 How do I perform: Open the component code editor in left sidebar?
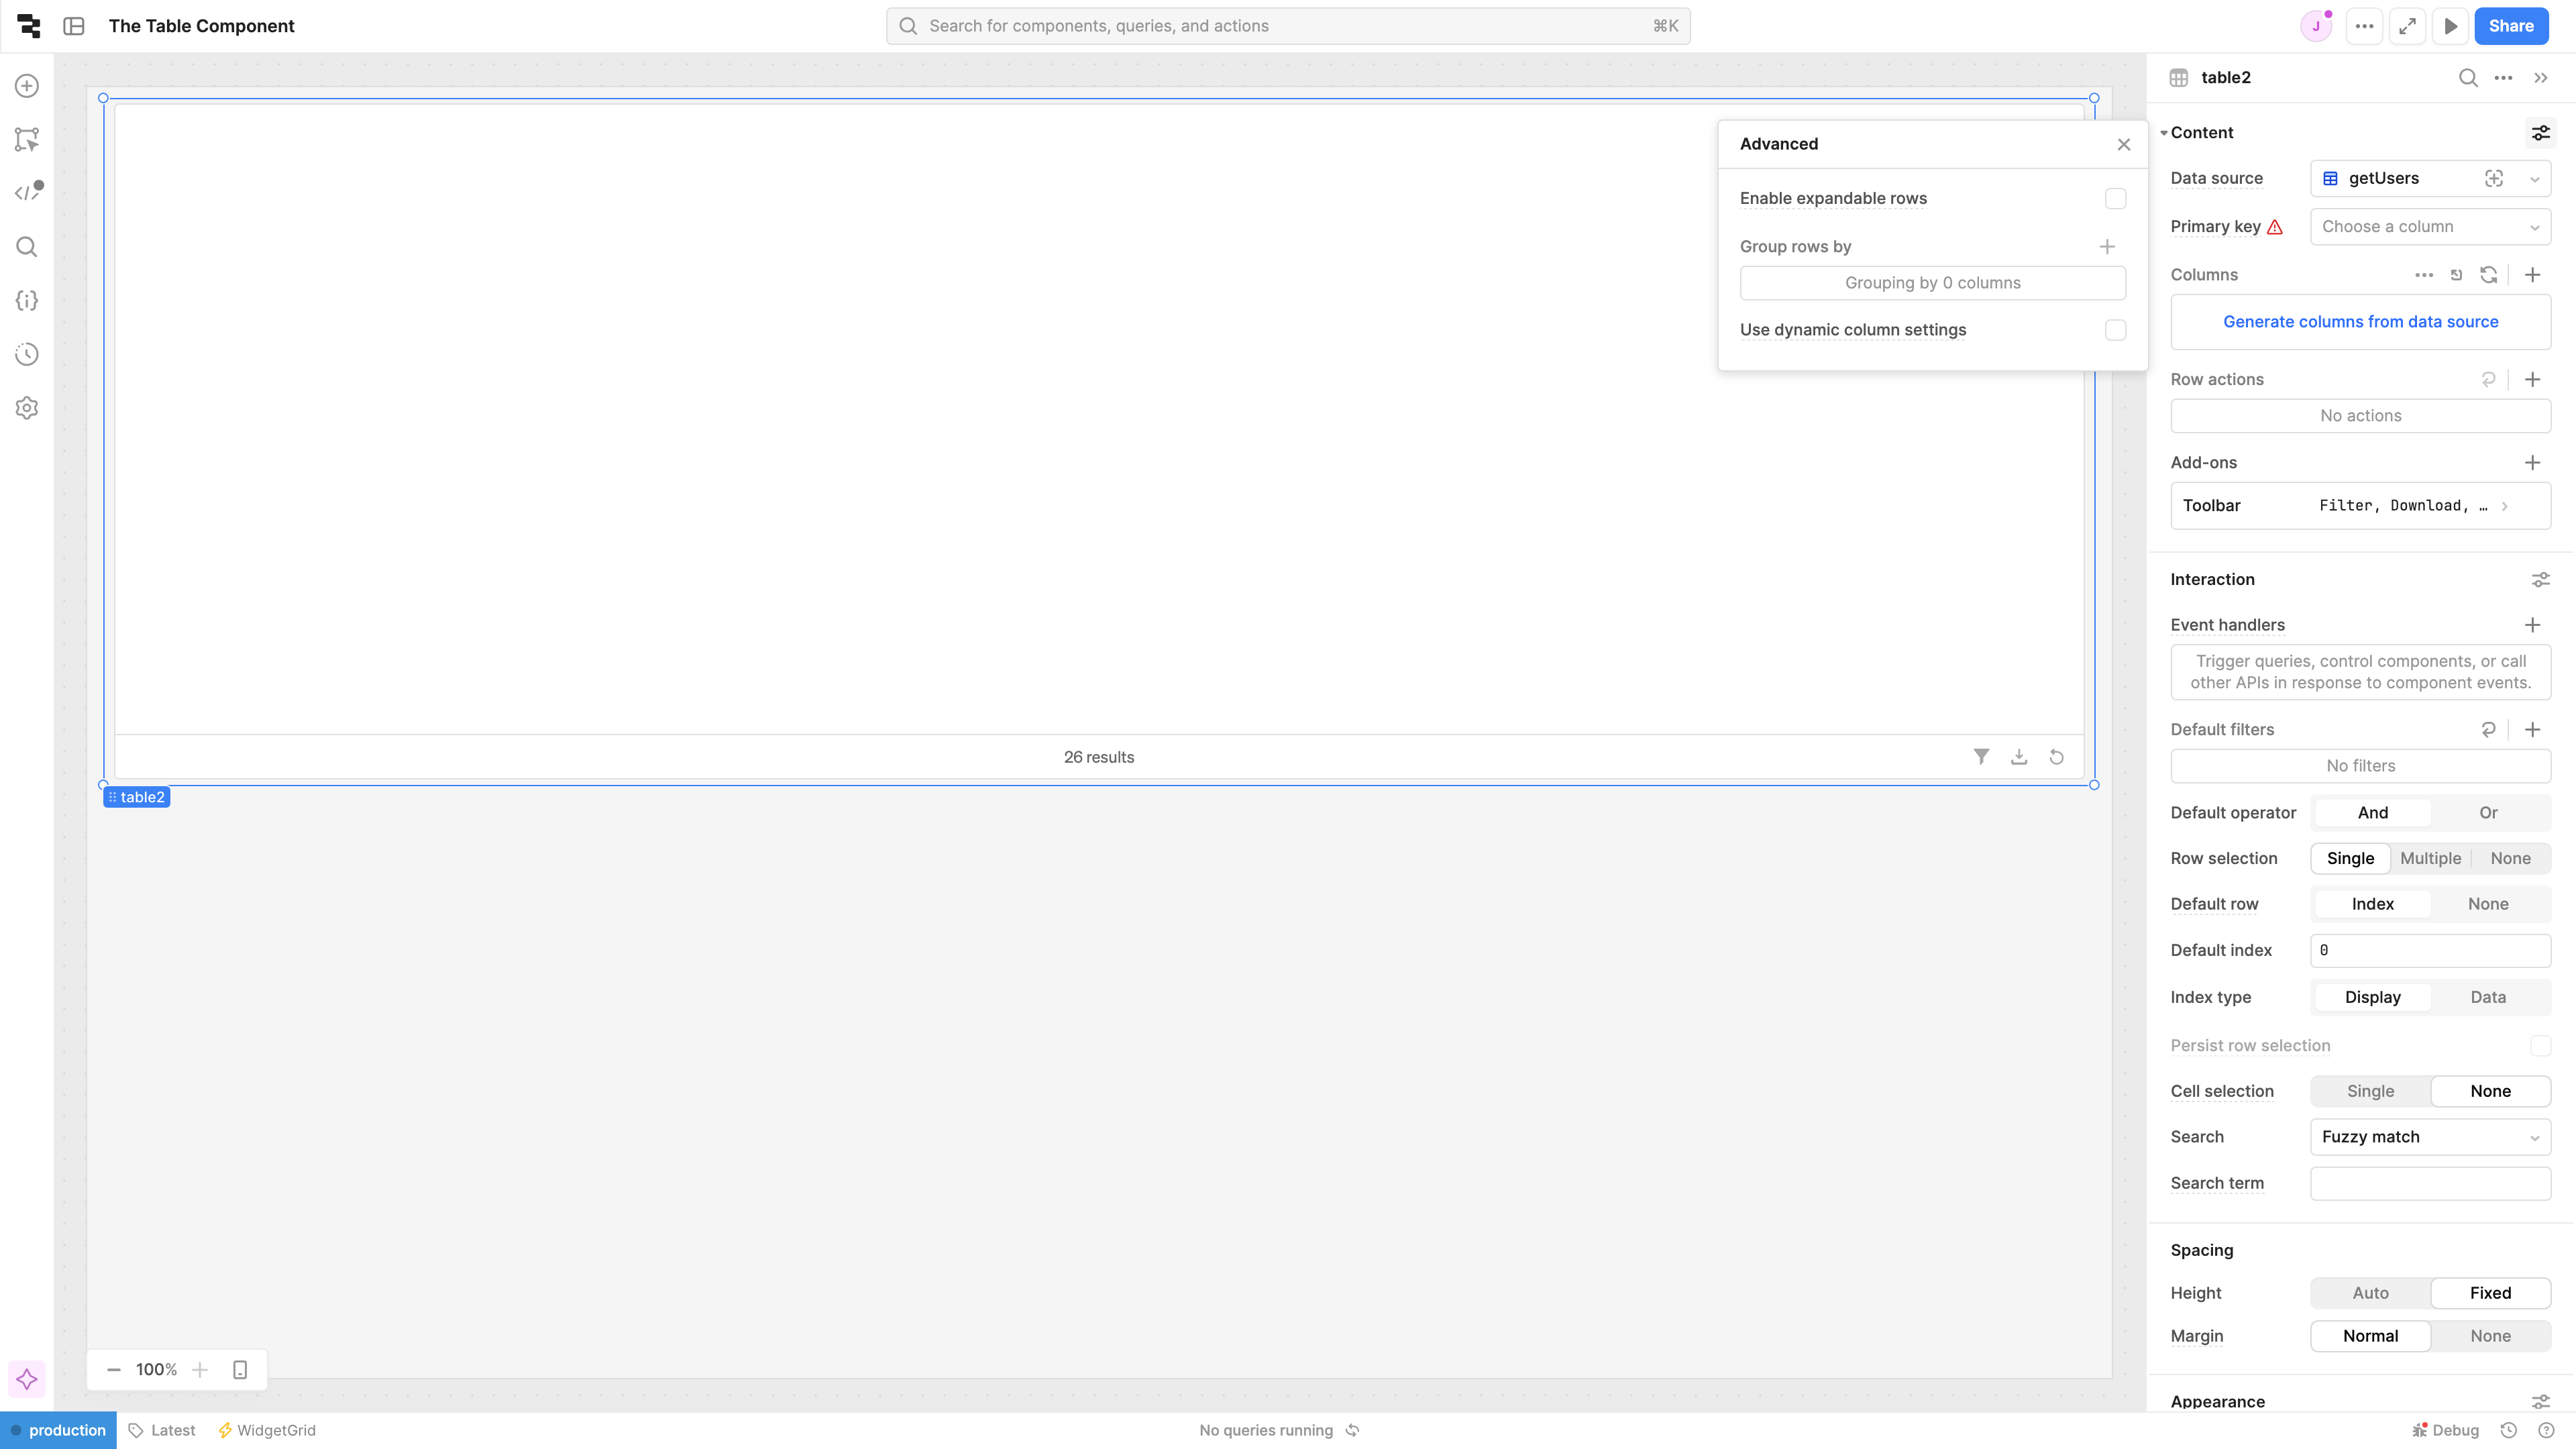pos(25,191)
